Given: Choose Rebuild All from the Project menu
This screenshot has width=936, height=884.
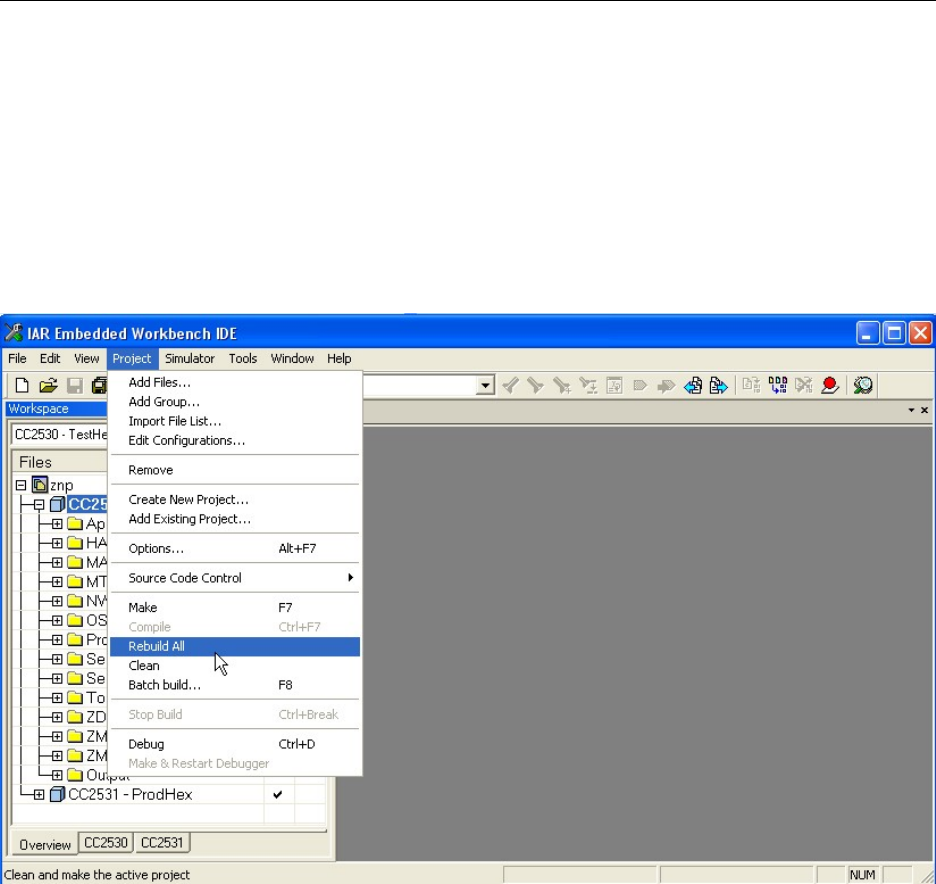Looking at the screenshot, I should [x=235, y=646].
